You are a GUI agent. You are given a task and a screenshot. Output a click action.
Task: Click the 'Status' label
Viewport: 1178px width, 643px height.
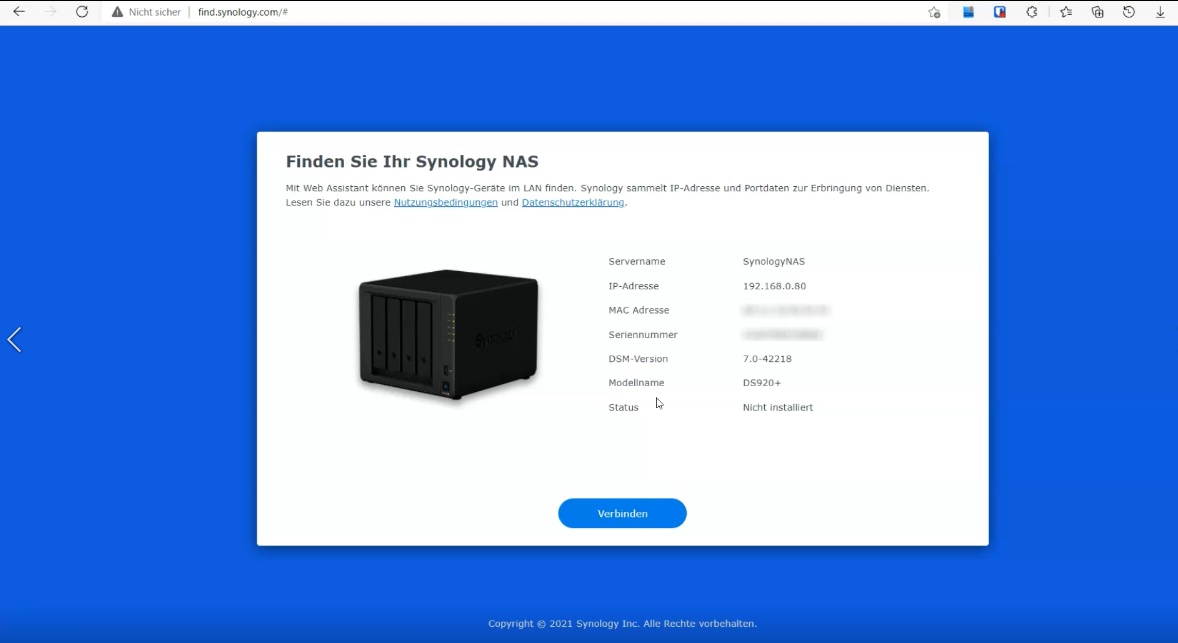(624, 407)
